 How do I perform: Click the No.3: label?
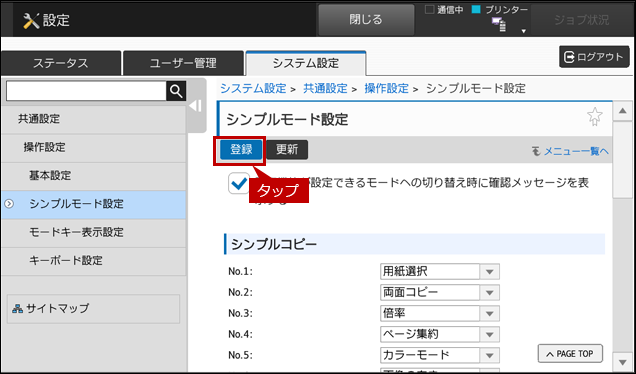tap(240, 314)
